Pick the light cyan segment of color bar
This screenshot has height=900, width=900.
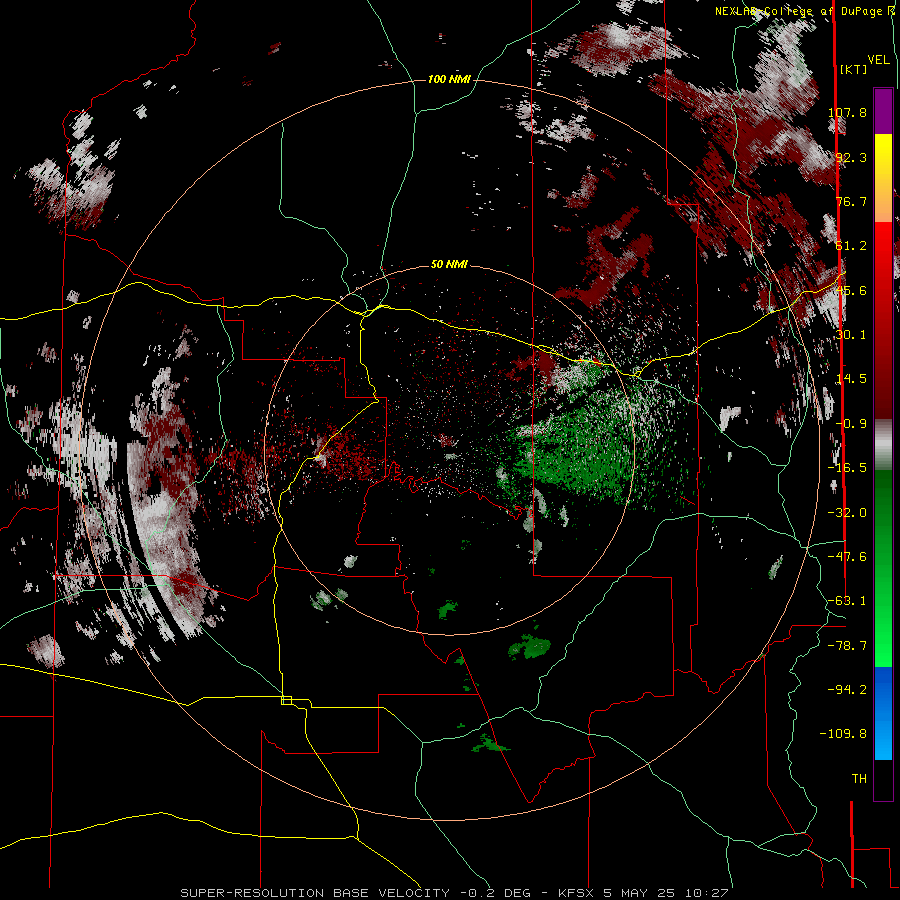click(883, 740)
